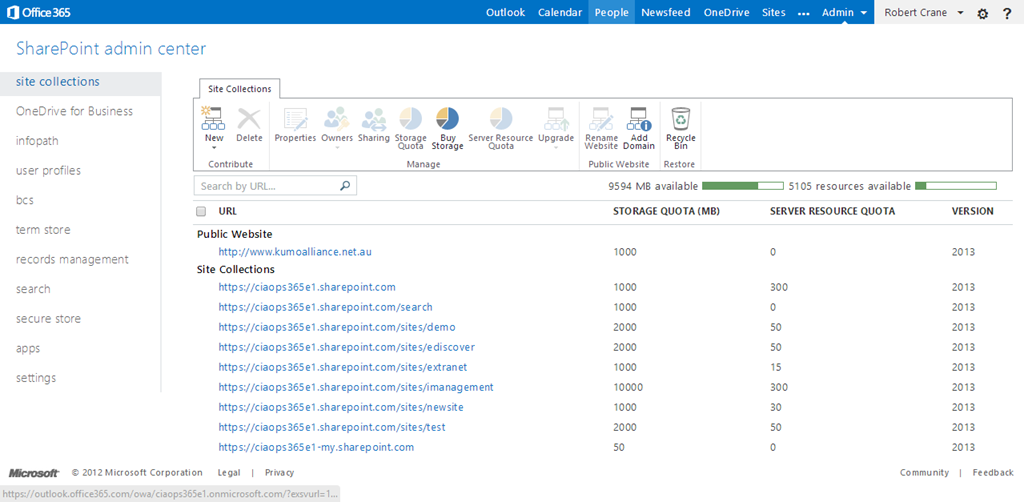1024x502 pixels.
Task: Toggle the select-all checkbox beside URL
Action: pyautogui.click(x=201, y=212)
